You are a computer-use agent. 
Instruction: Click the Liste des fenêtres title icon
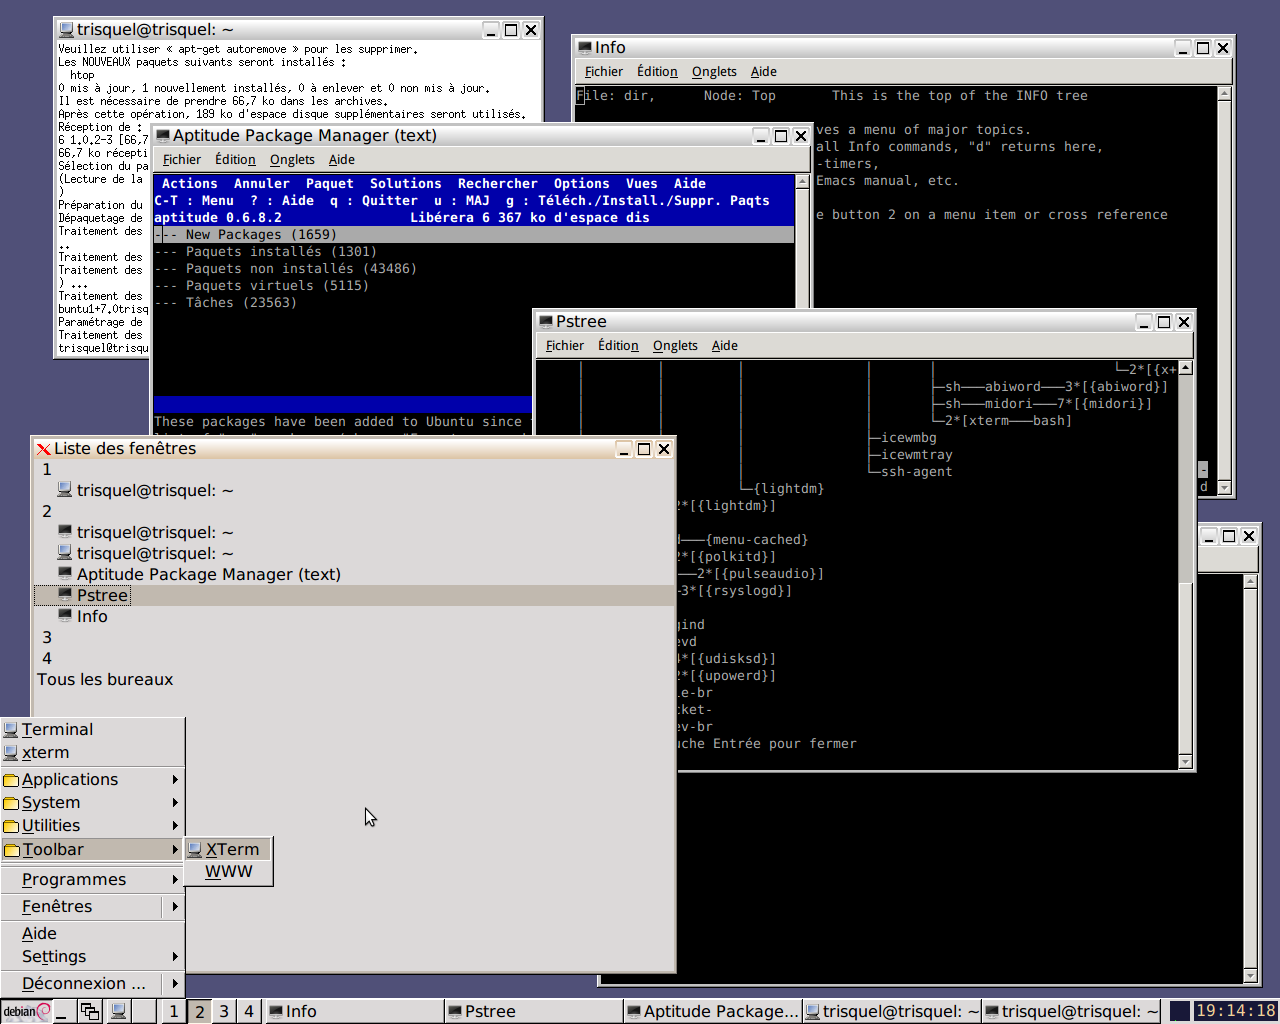tap(43, 449)
